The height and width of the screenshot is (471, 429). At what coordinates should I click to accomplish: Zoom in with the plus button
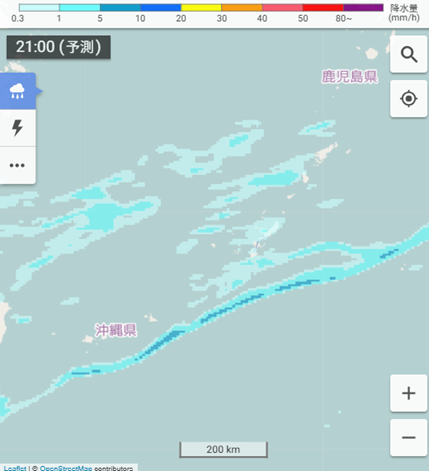point(409,393)
